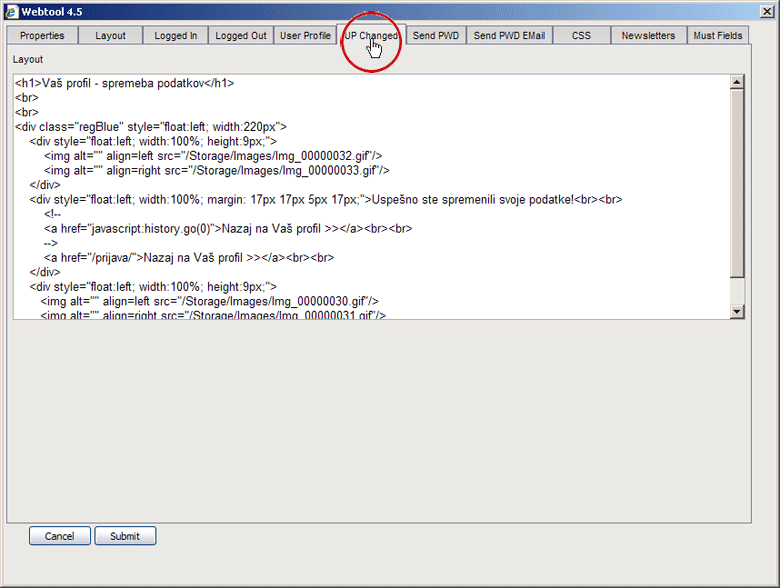Click the Webtool 4.5 title bar icon
This screenshot has height=588, width=780.
pyautogui.click(x=12, y=10)
